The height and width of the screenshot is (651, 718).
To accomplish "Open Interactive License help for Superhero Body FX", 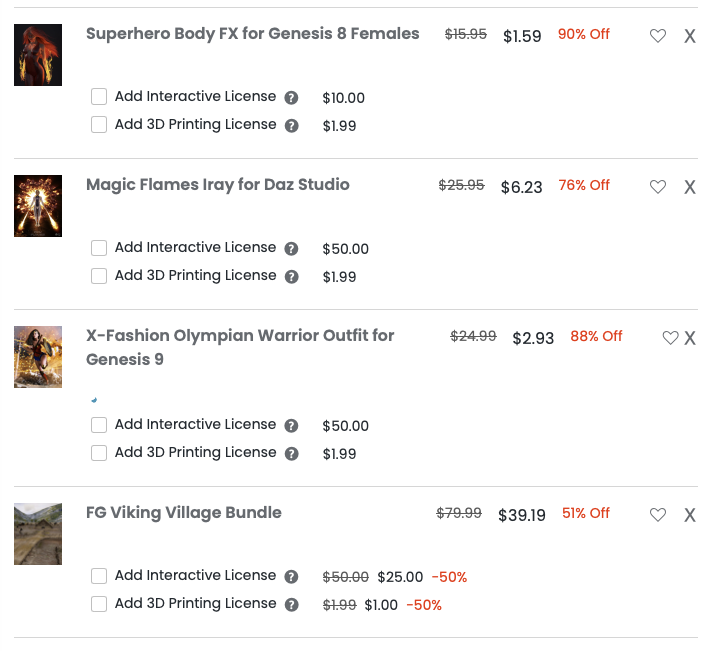I will pyautogui.click(x=291, y=98).
